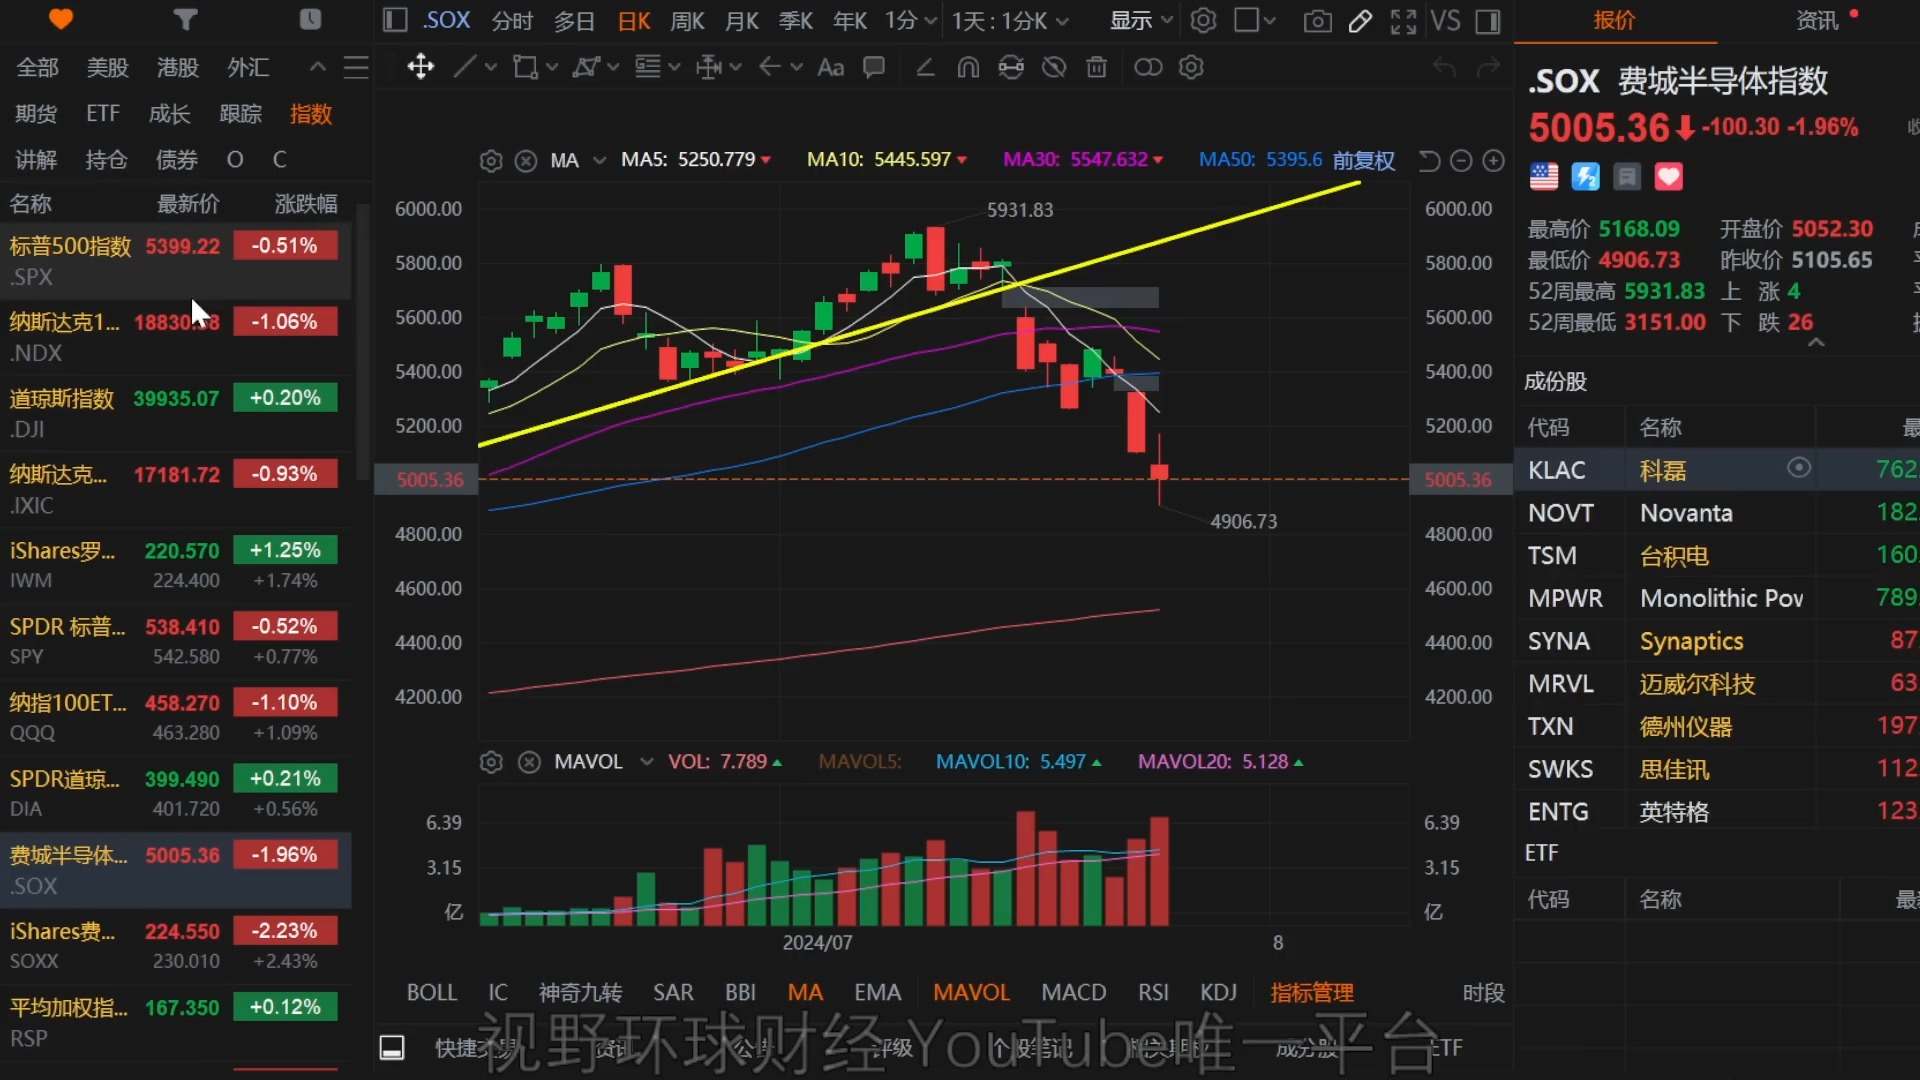The height and width of the screenshot is (1080, 1920).
Task: Toggle the linked circles overlay icon
Action: click(x=1148, y=67)
